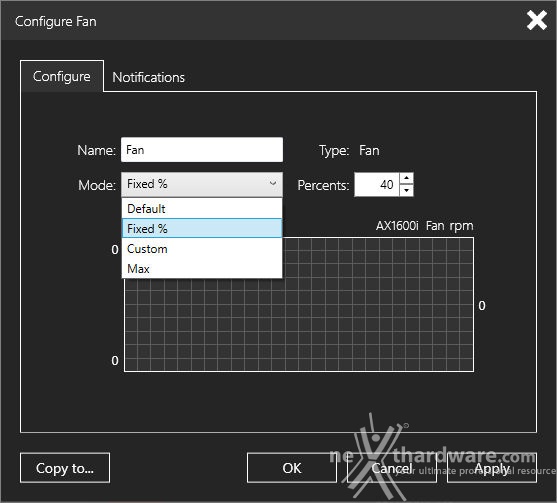557x503 pixels.
Task: Switch to the Notifications tab
Action: pyautogui.click(x=148, y=77)
